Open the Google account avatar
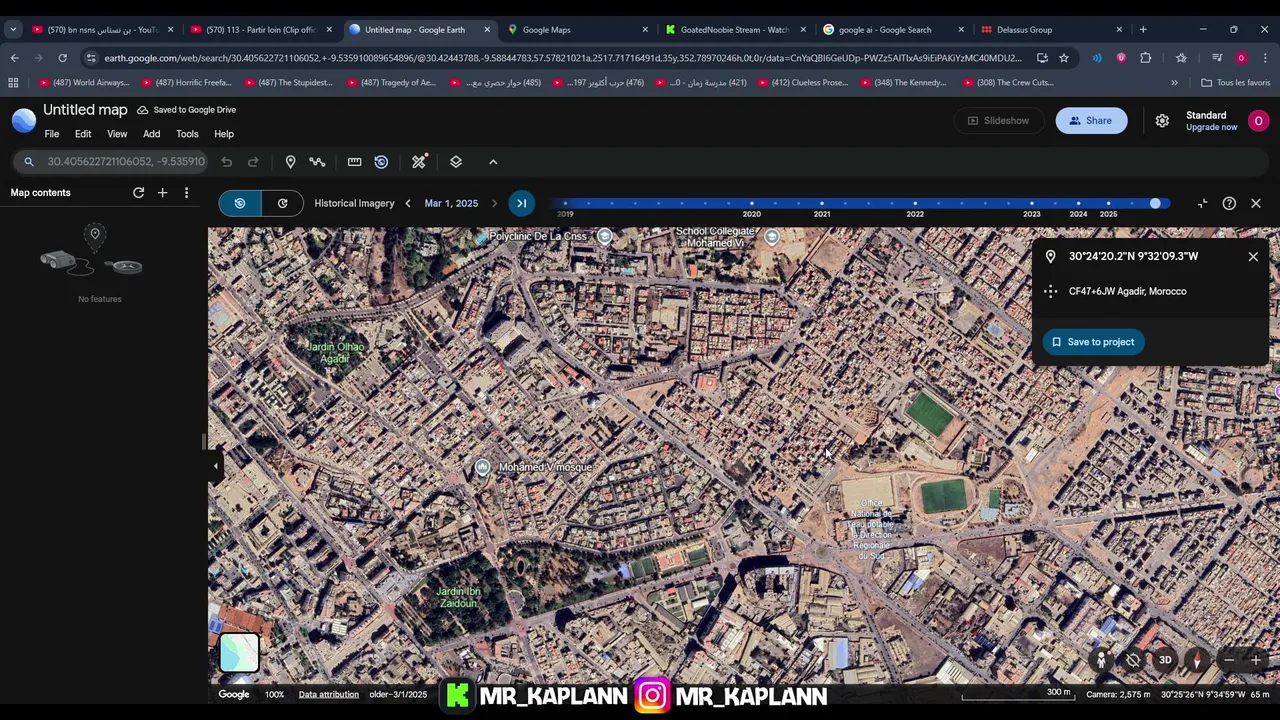 tap(1258, 120)
